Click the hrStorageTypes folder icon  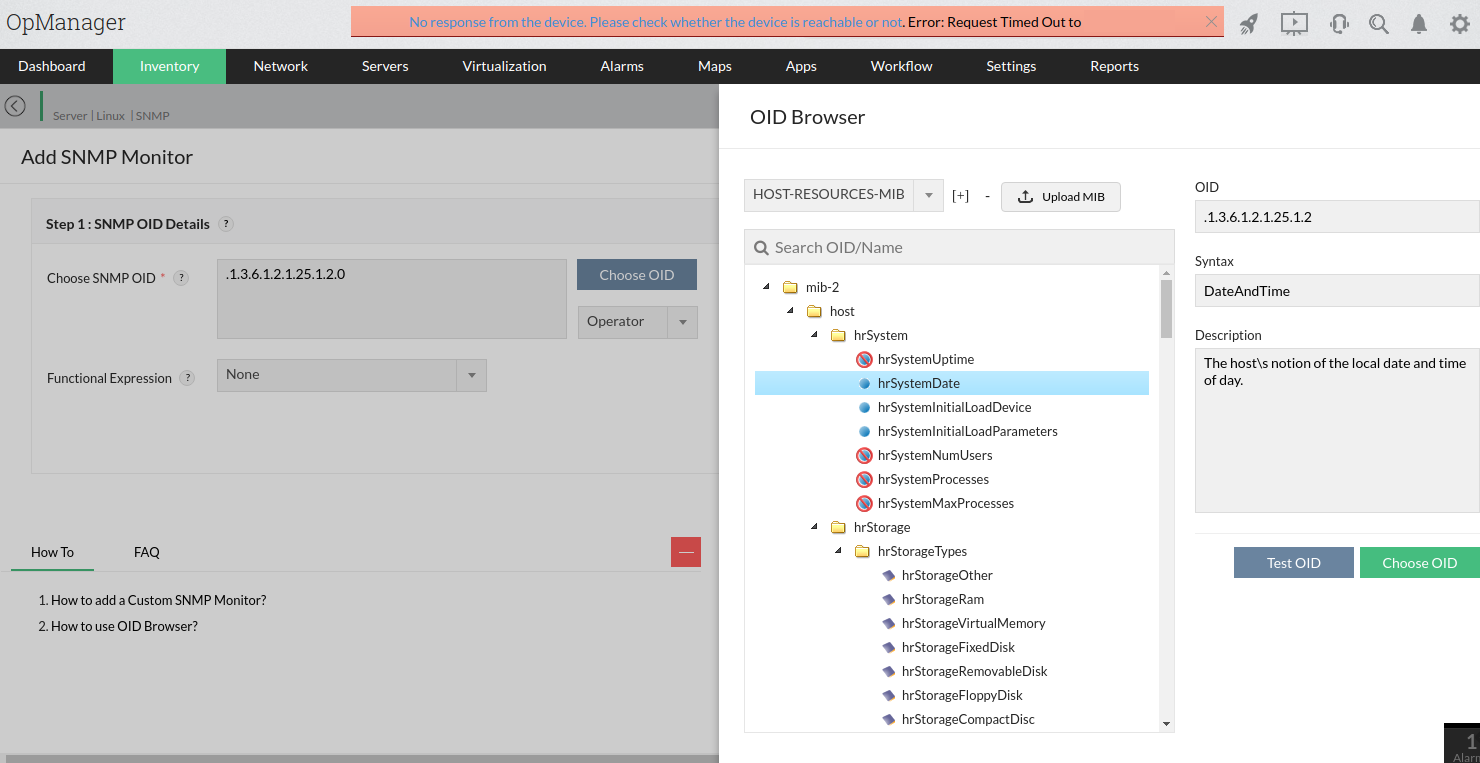(x=862, y=551)
